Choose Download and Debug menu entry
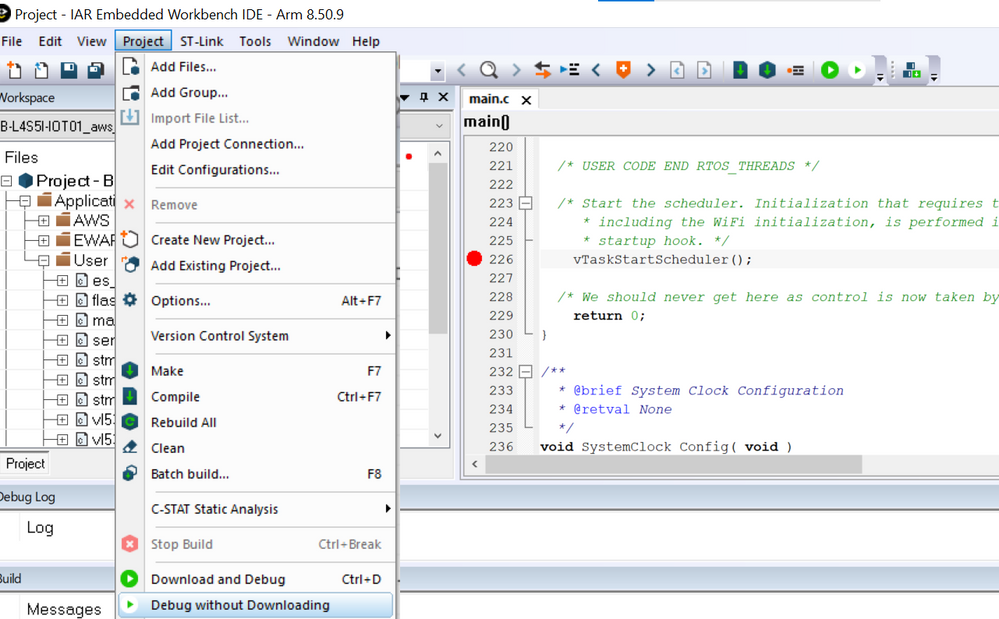Screen dimensions: 999x619 [x=256, y=579]
